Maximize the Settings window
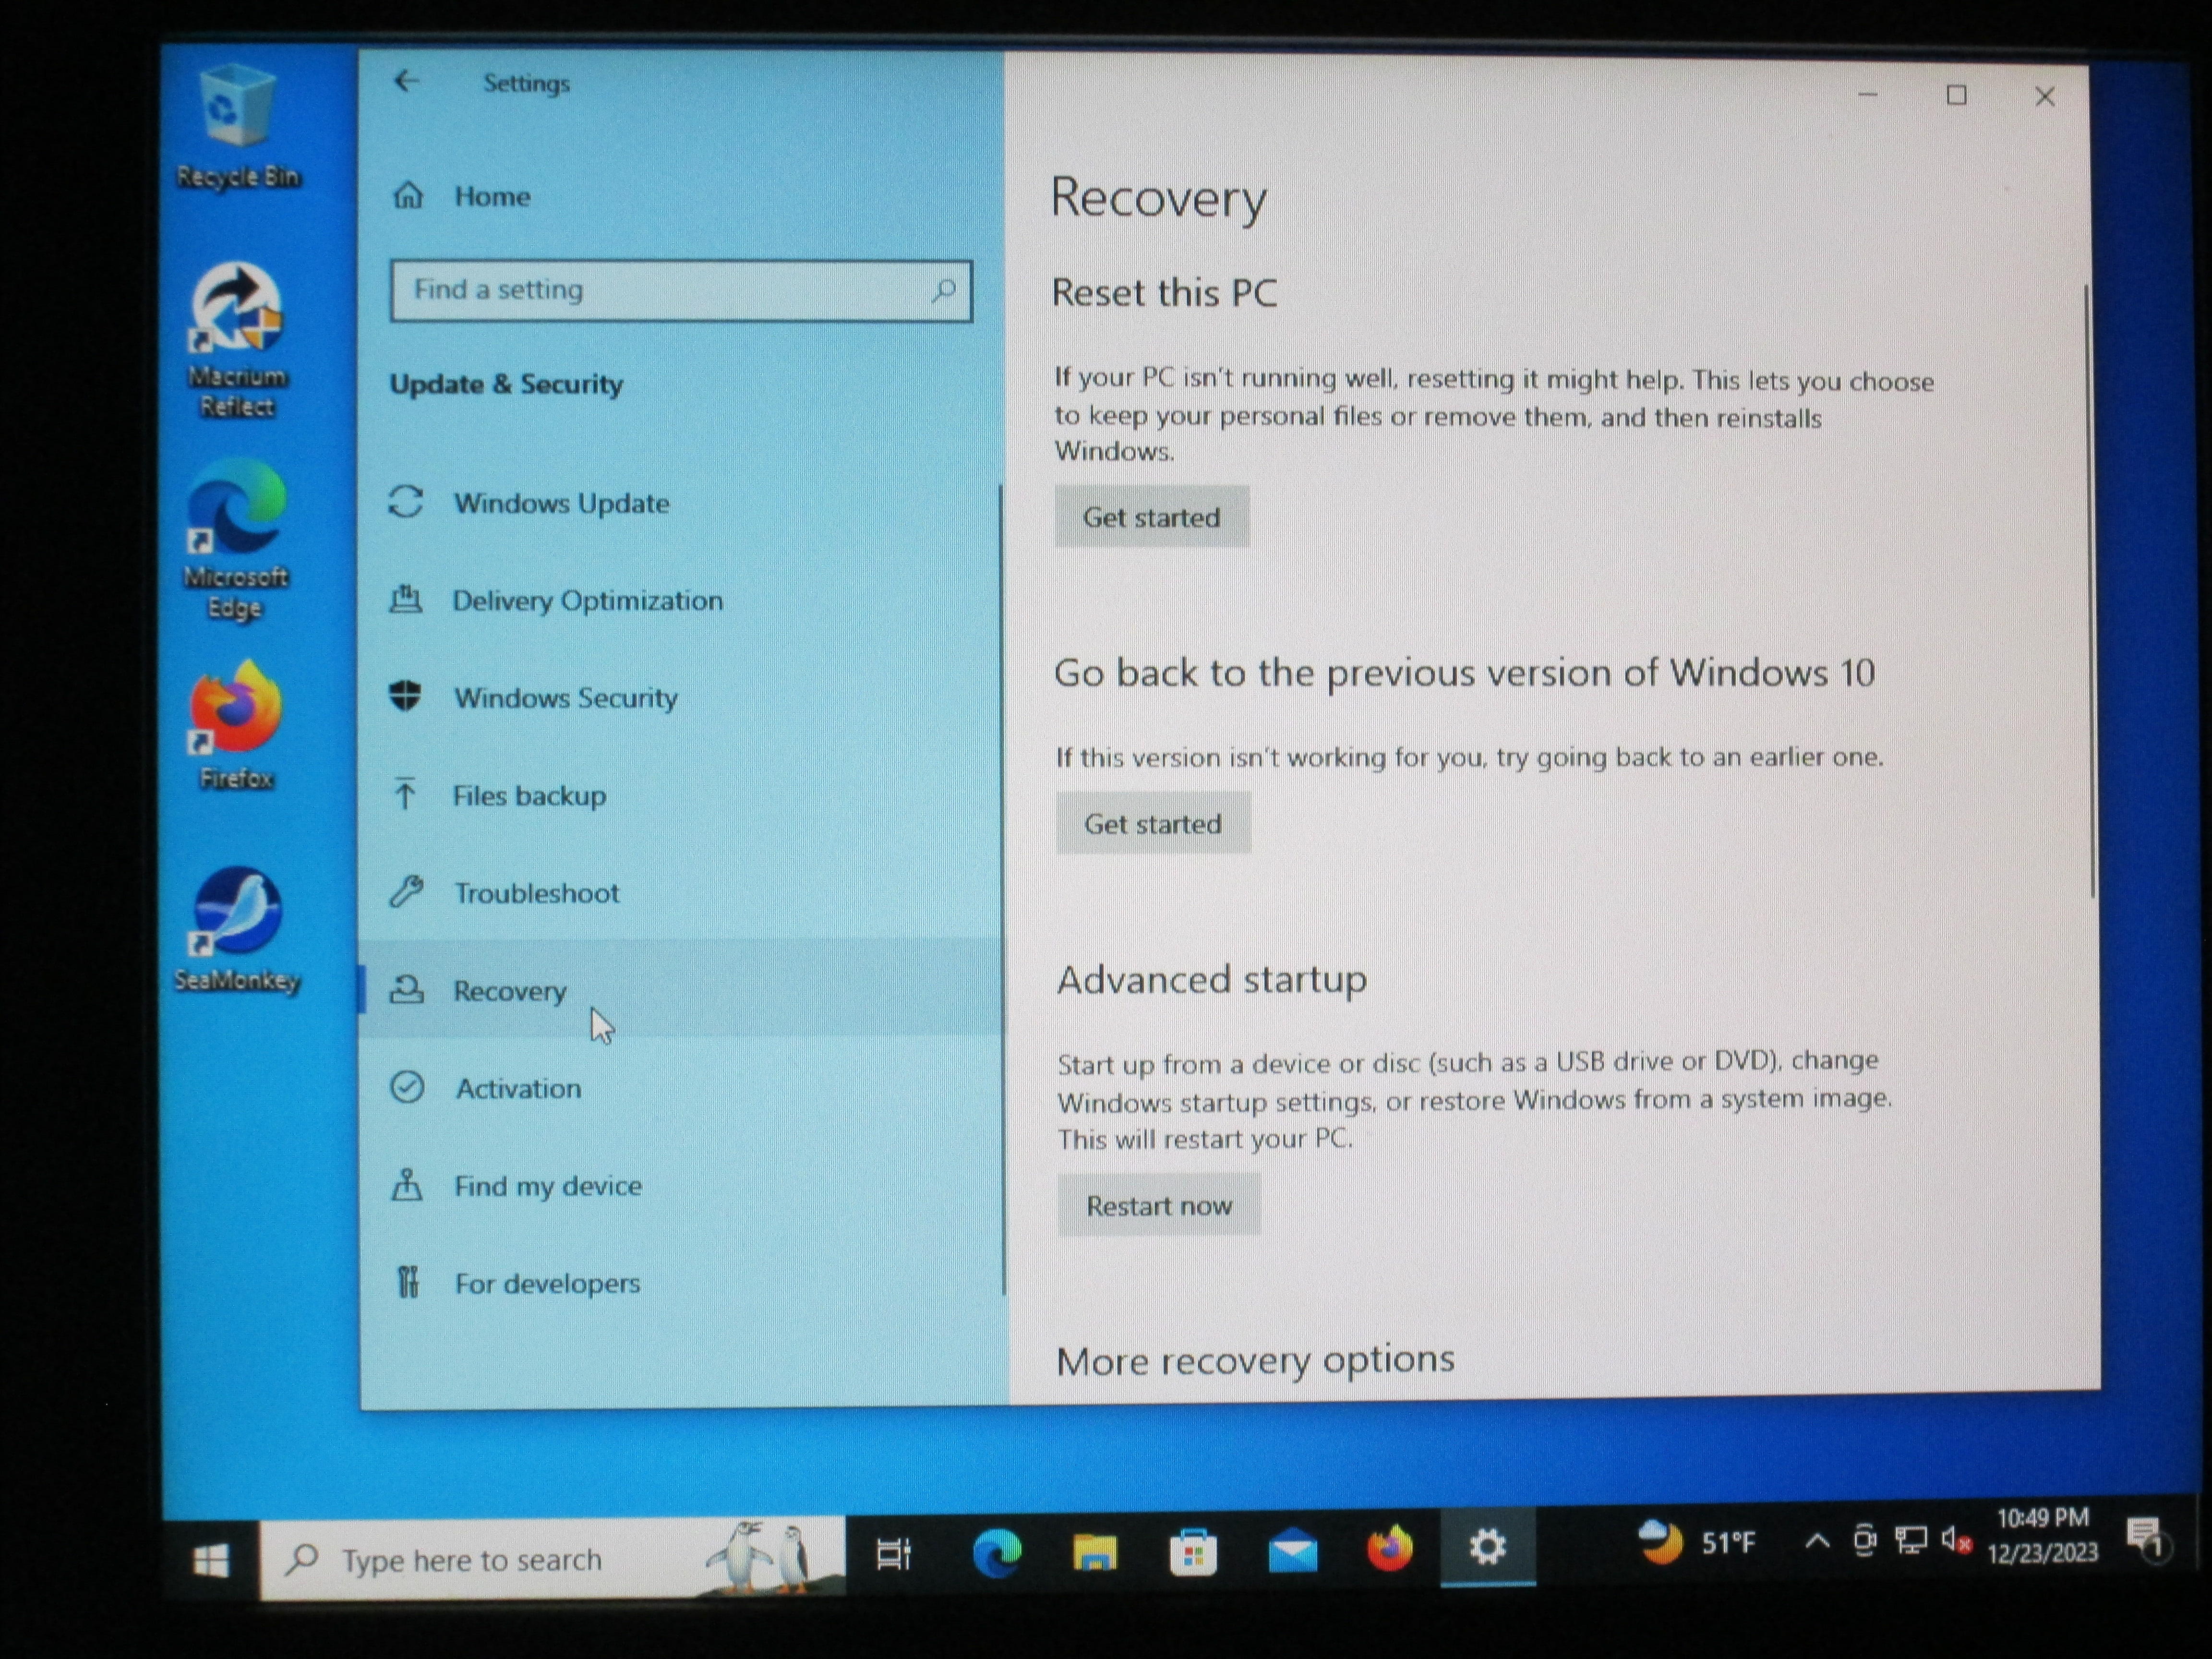The image size is (2212, 1659). pos(1956,95)
